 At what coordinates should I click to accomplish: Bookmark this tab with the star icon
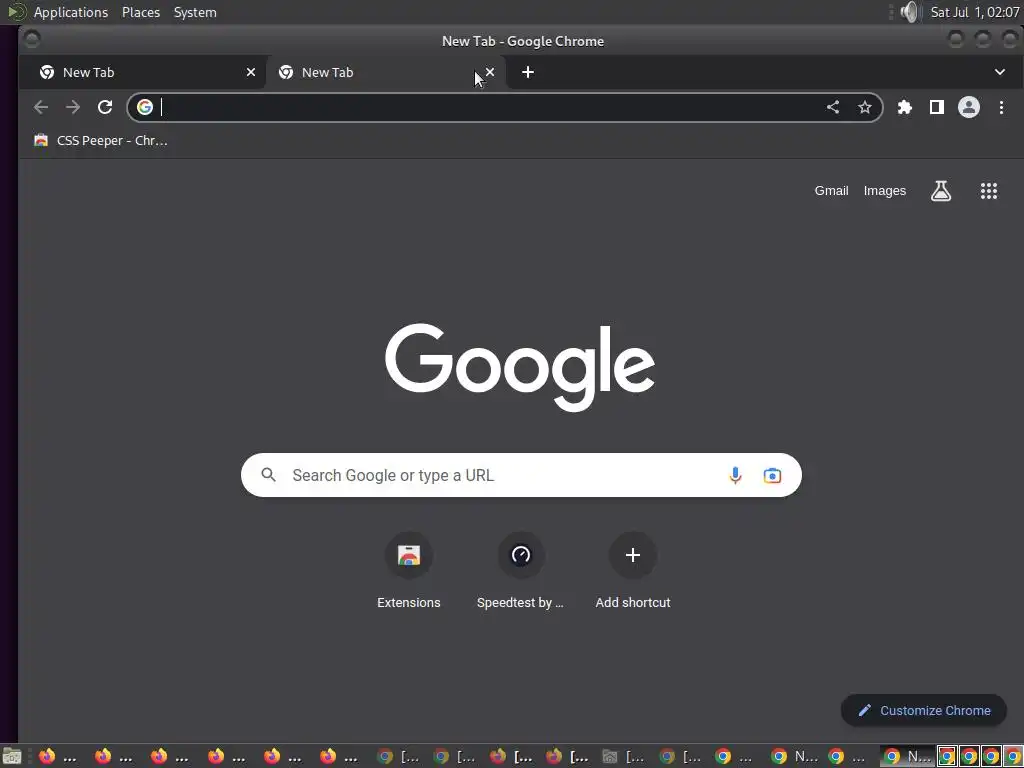[x=865, y=107]
